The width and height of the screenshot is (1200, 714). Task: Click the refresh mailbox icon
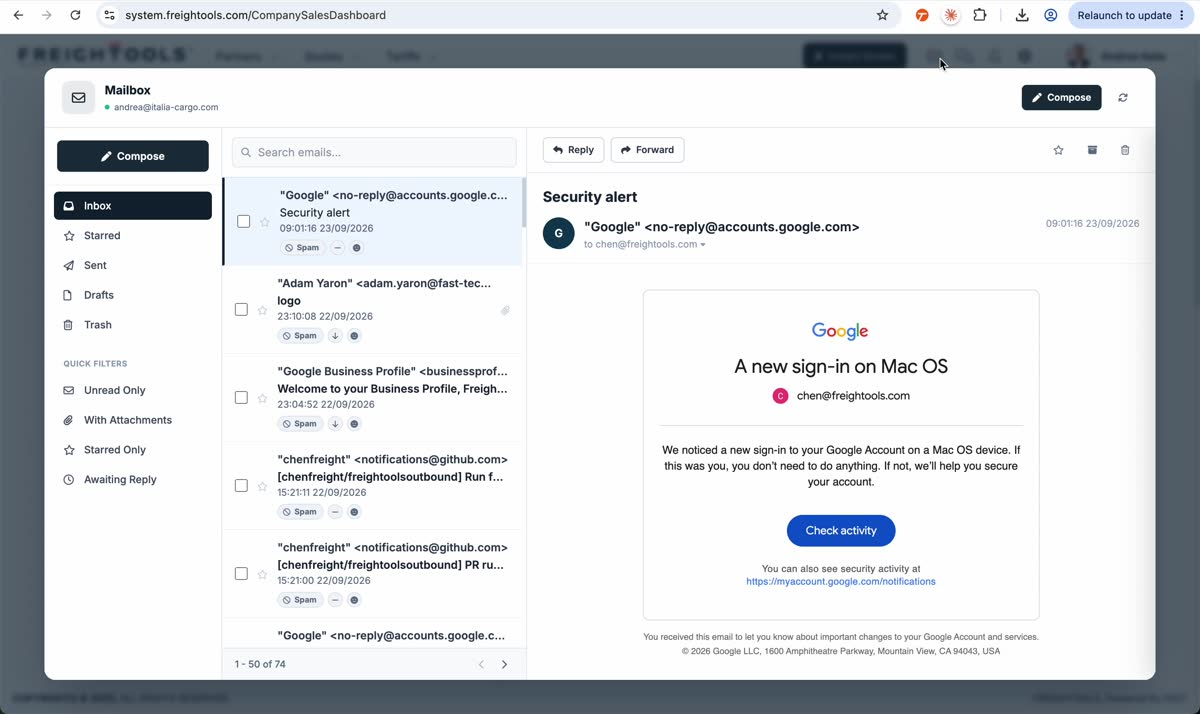click(x=1123, y=98)
